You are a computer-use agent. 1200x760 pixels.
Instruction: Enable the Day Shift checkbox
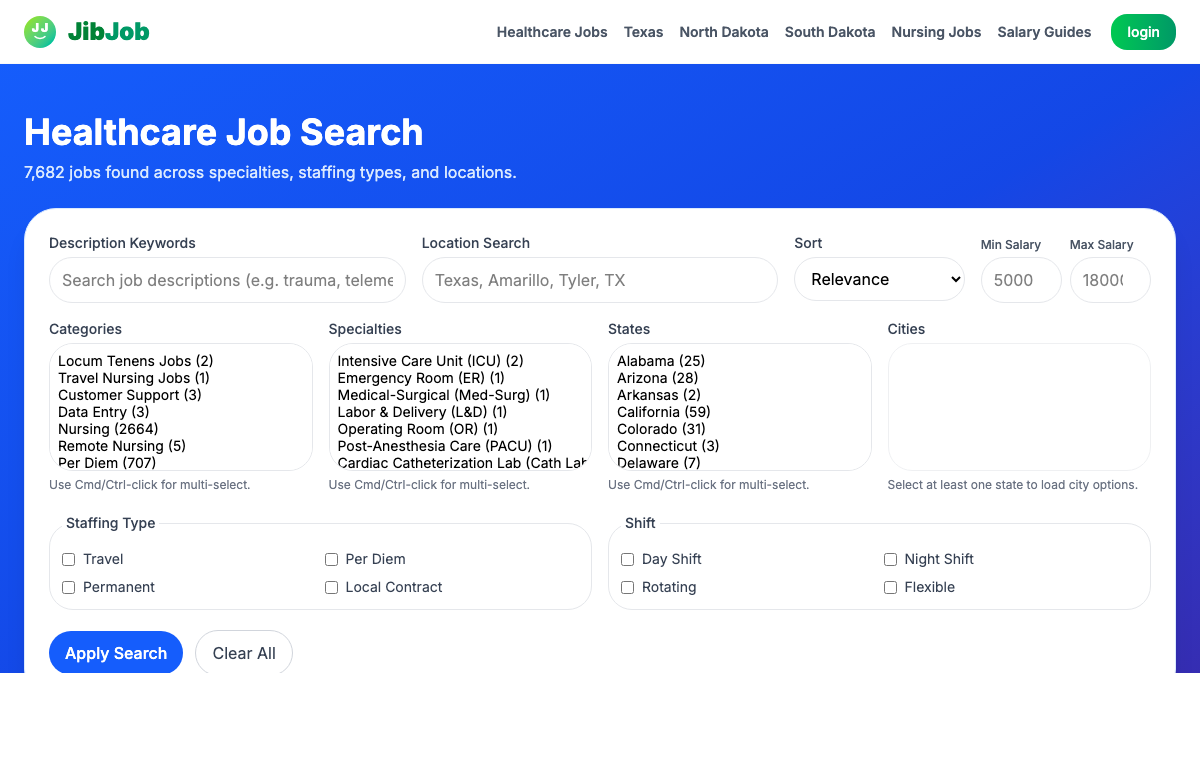click(627, 559)
